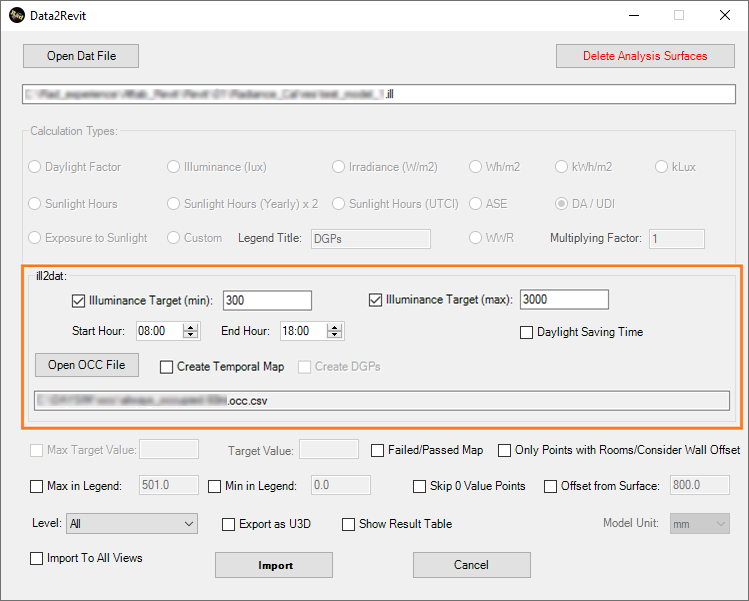This screenshot has width=749, height=601.
Task: Toggle Illuminance Target (max) checkbox
Action: click(x=375, y=300)
